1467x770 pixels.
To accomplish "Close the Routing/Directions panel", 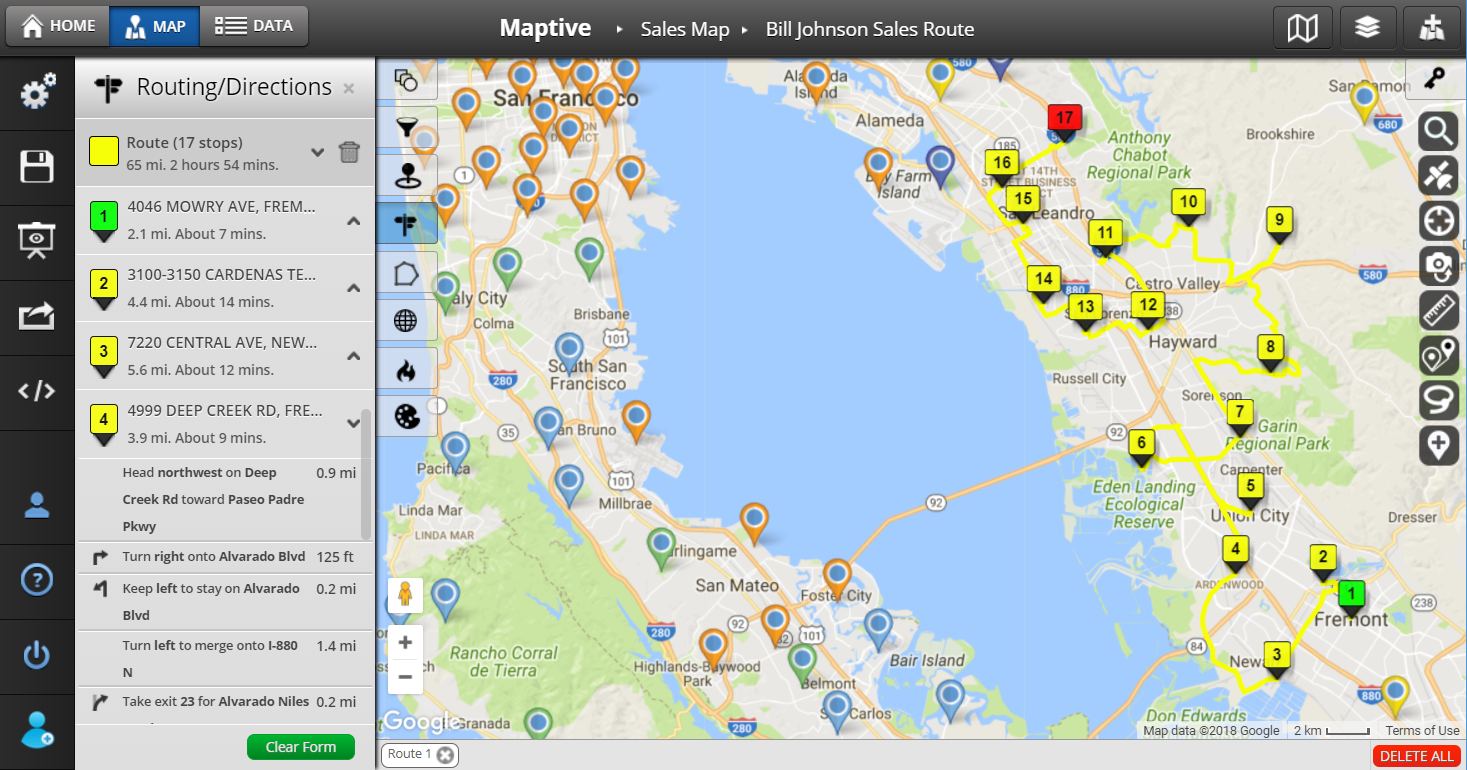I will click(349, 88).
